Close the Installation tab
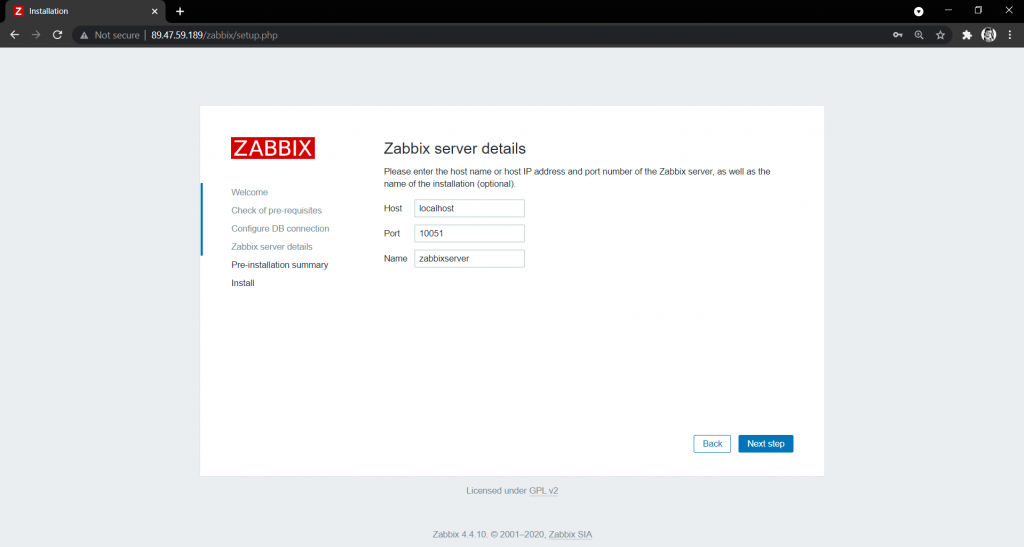1024x547 pixels. (x=155, y=11)
